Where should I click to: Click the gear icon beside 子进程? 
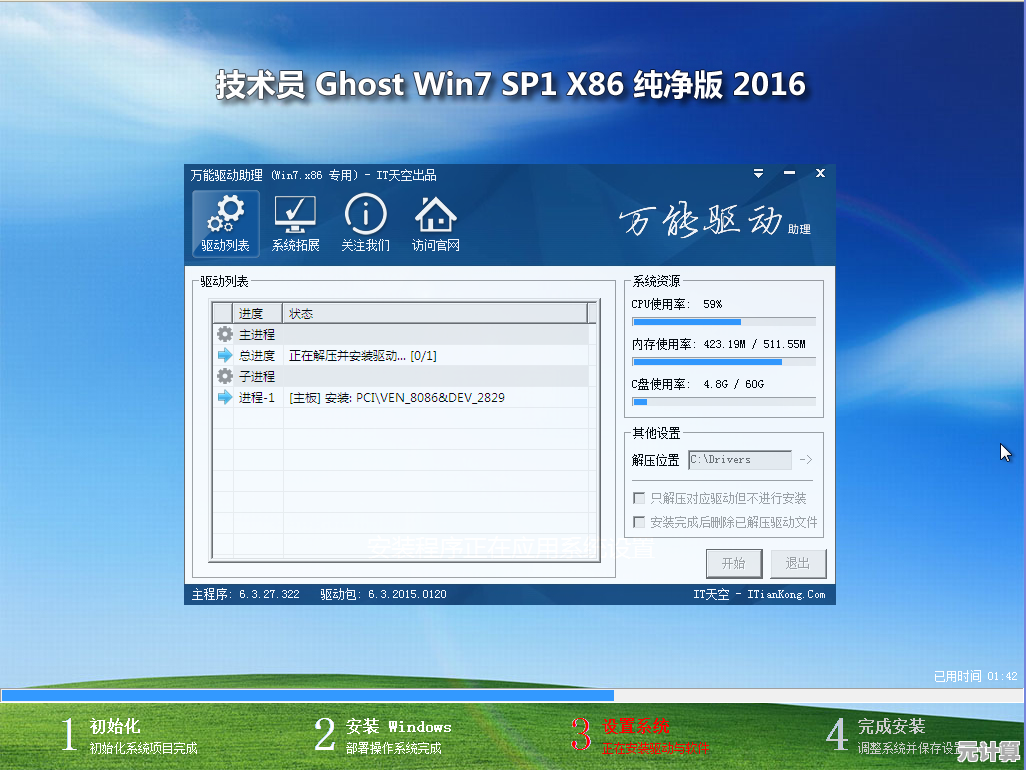pos(223,376)
